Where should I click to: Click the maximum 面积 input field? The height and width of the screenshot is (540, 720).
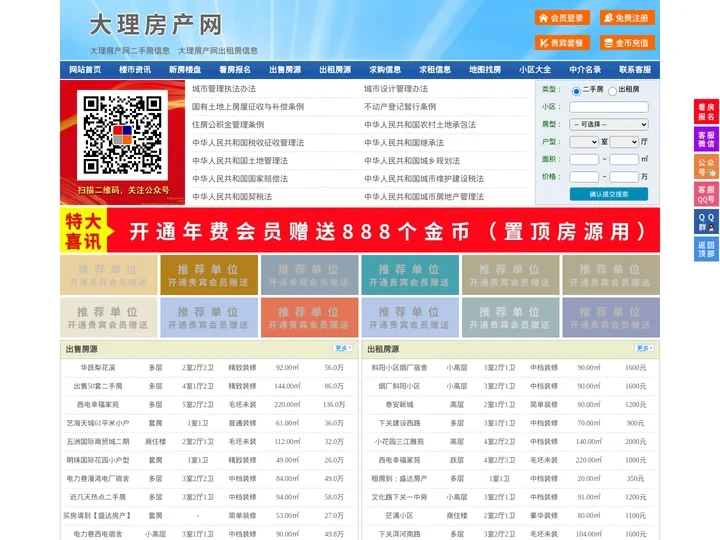pyautogui.click(x=624, y=159)
